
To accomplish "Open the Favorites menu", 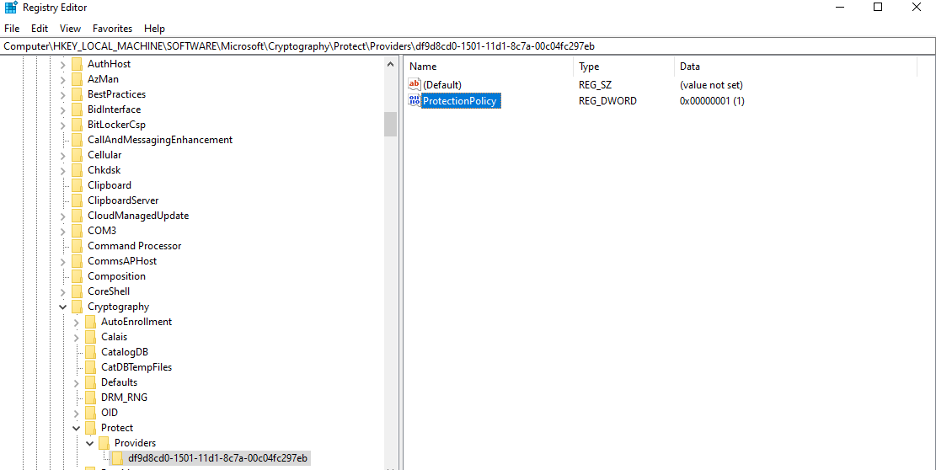I will point(112,29).
